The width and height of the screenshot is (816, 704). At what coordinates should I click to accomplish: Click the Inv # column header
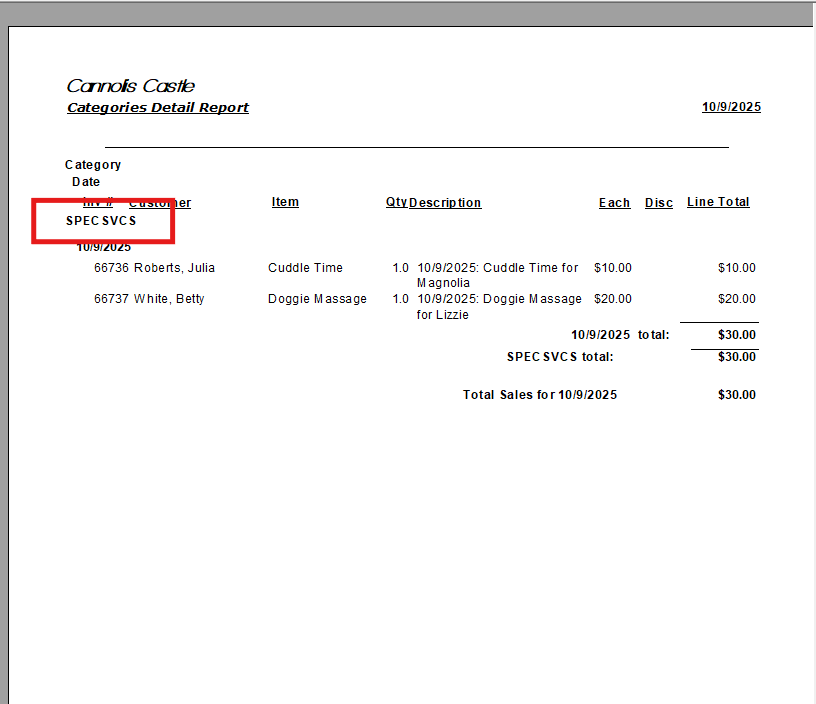pos(97,203)
